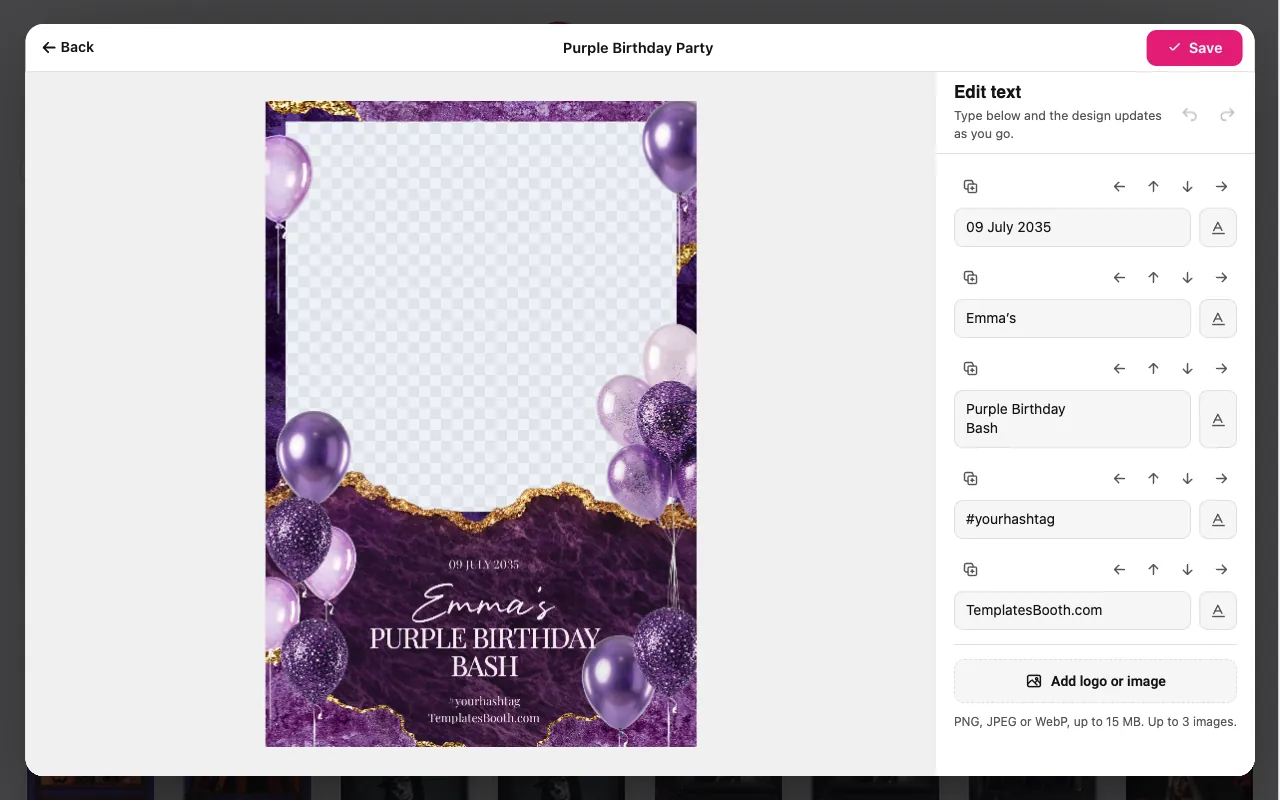This screenshot has height=800, width=1280.
Task: Select the photo booth template preview
Action: tap(481, 424)
